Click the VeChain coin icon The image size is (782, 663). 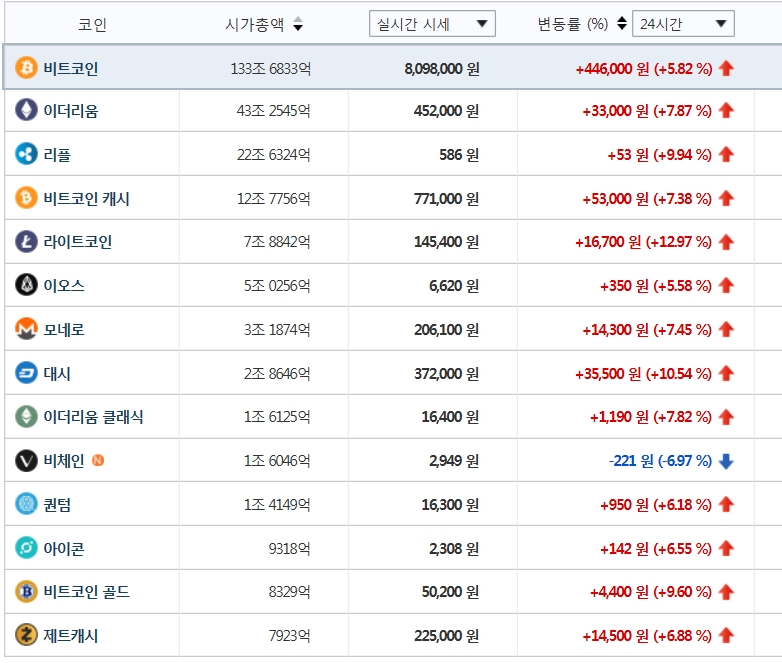tap(26, 461)
